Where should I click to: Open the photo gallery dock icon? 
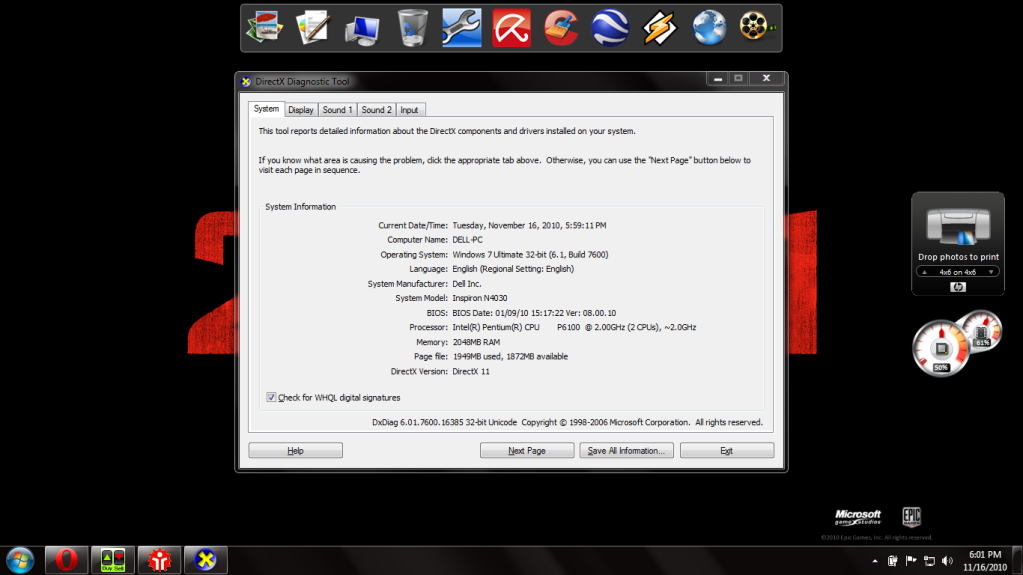[x=264, y=27]
